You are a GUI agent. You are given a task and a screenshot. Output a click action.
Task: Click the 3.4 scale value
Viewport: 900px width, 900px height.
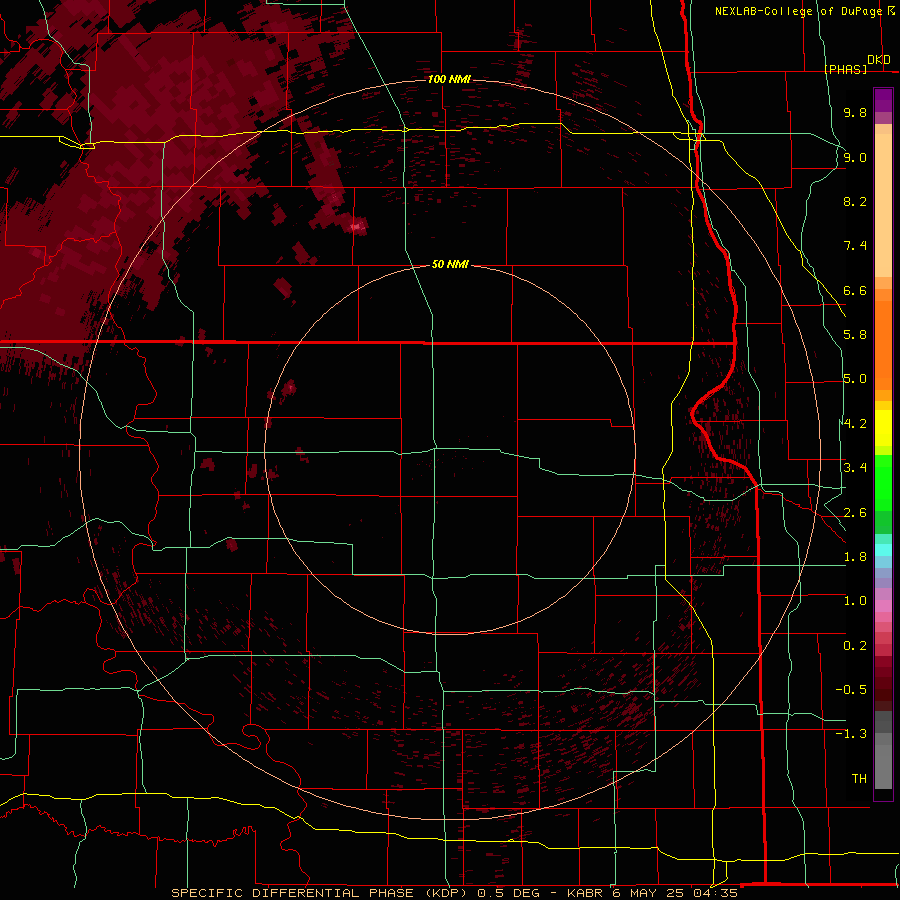tap(855, 468)
